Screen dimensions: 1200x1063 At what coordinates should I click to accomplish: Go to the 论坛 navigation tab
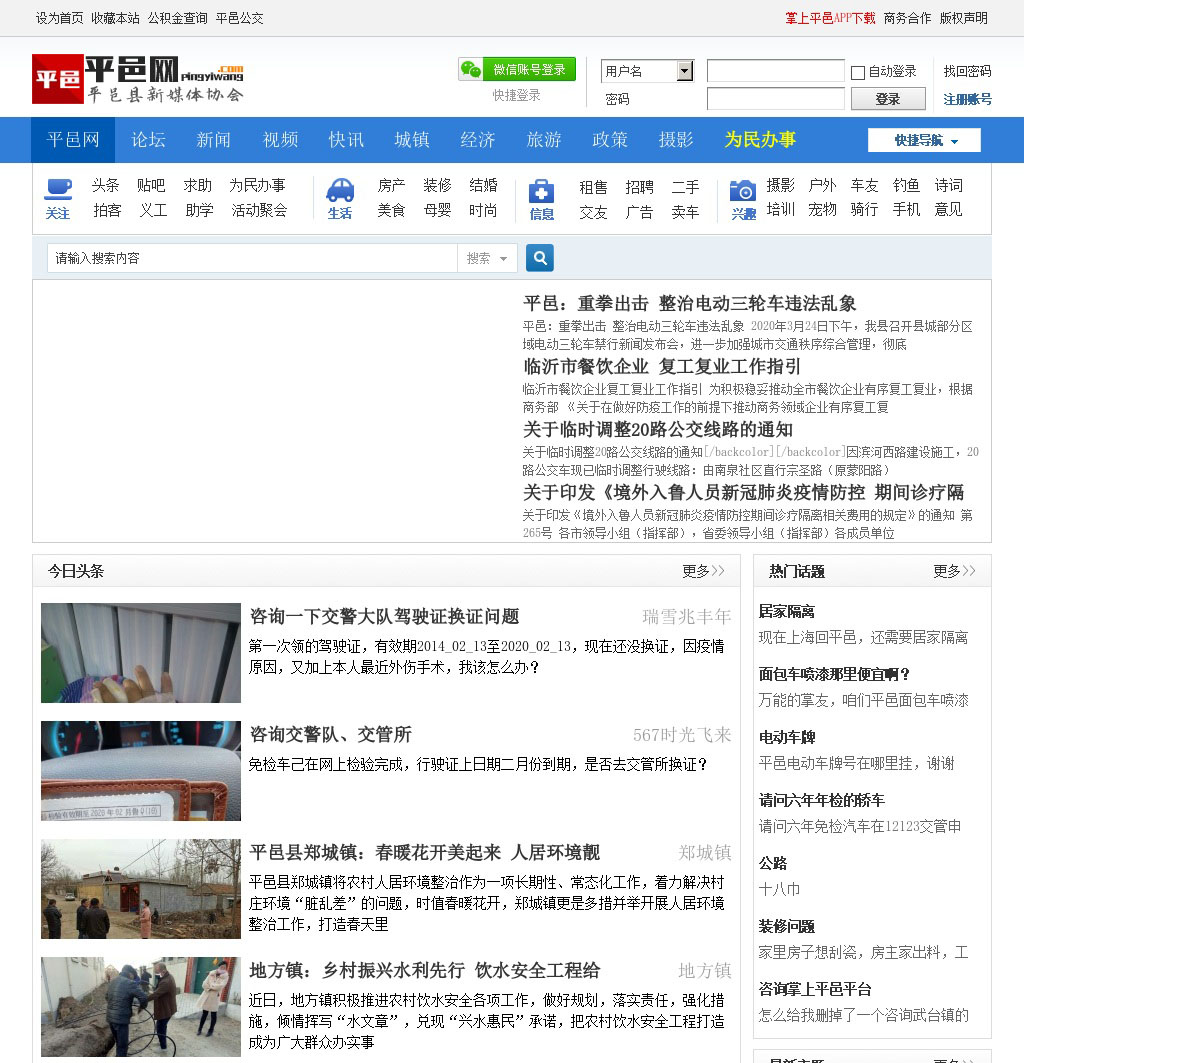click(x=148, y=140)
